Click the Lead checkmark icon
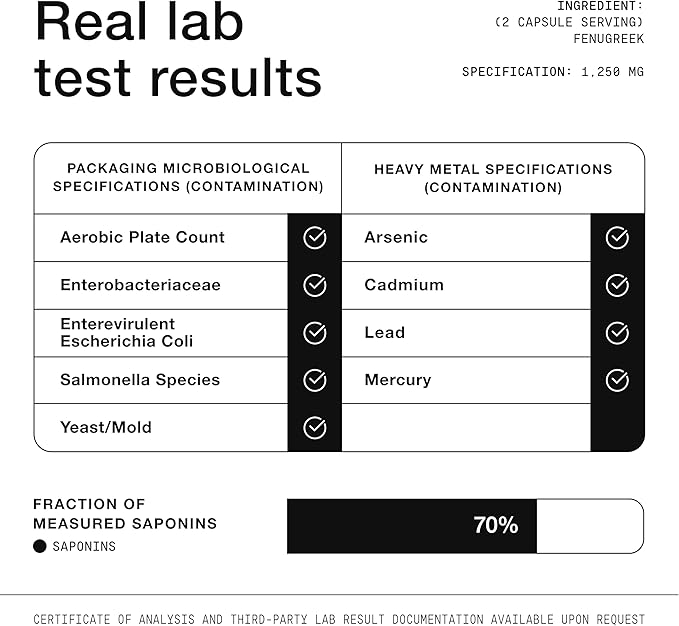 point(618,333)
